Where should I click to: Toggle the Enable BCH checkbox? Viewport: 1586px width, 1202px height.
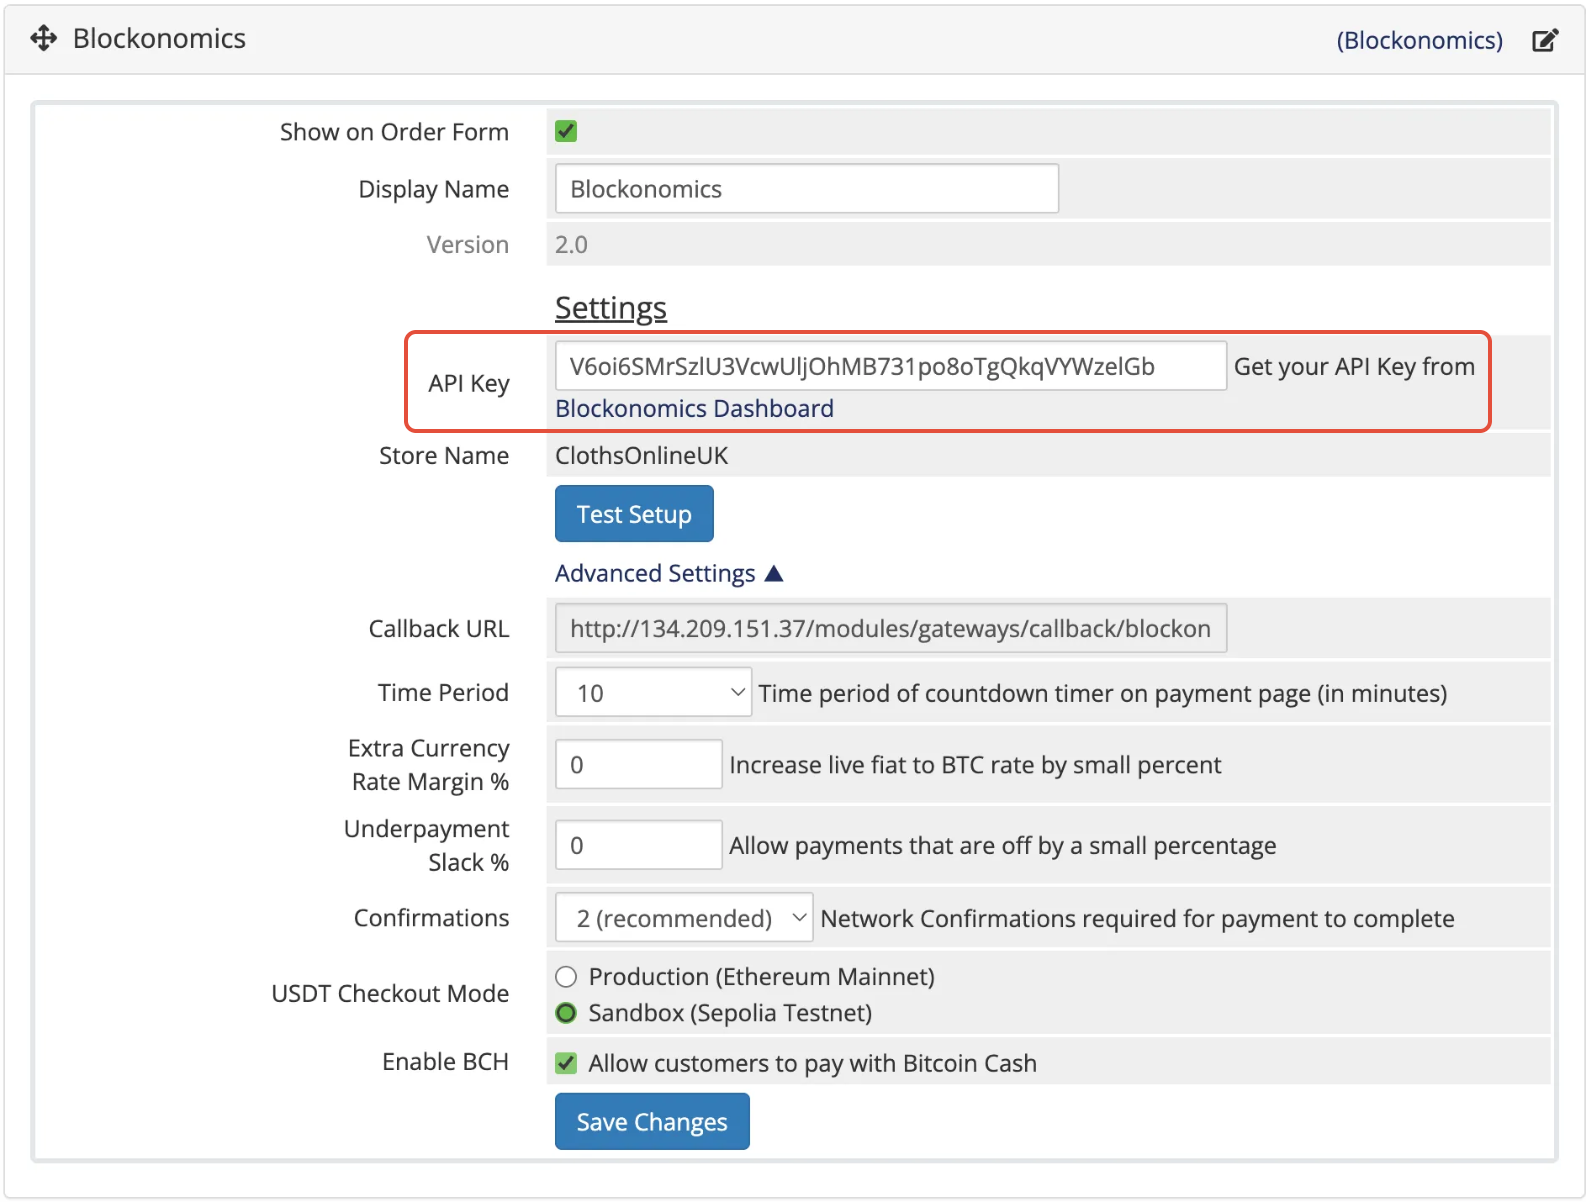[566, 1063]
